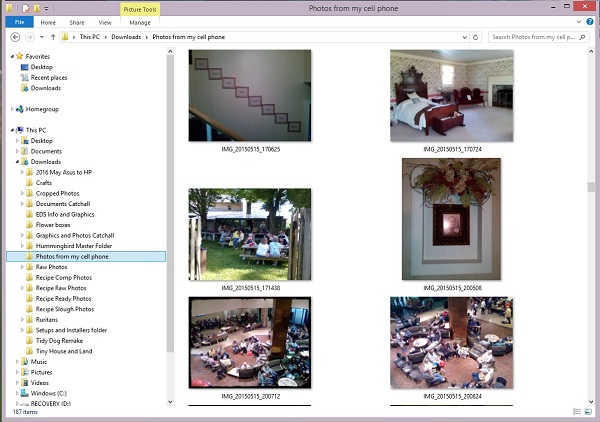The image size is (600, 422).
Task: Open the Cropped Photos folder
Action: pos(57,193)
